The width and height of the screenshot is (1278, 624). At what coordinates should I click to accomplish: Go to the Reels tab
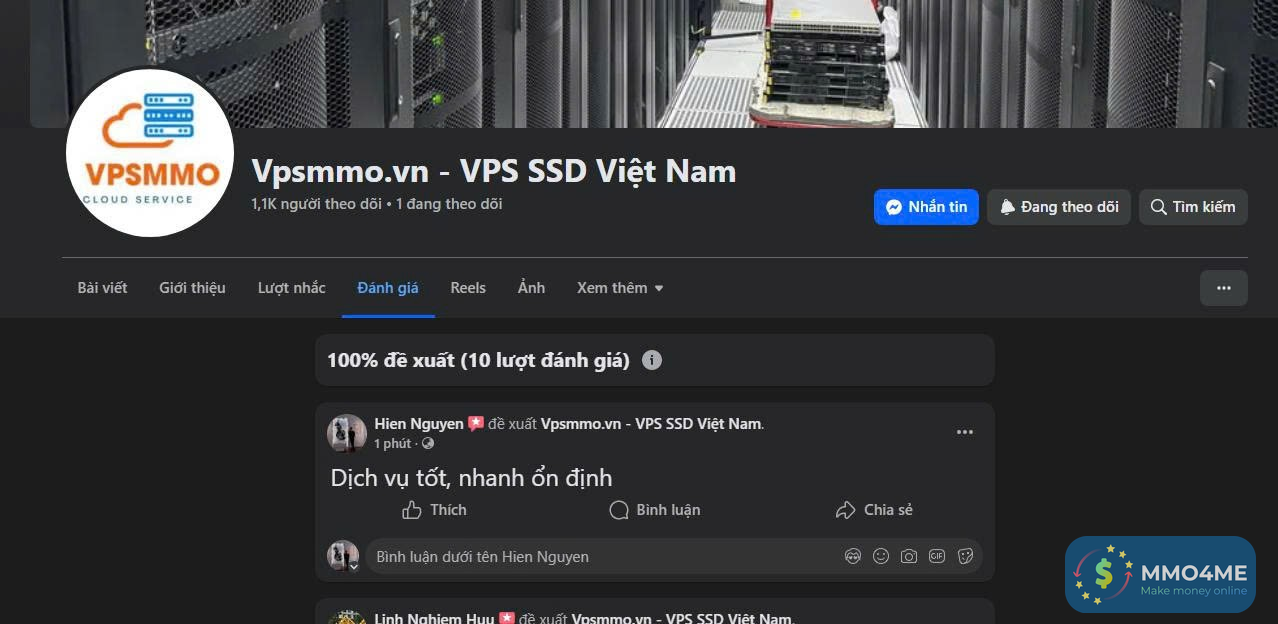[468, 288]
